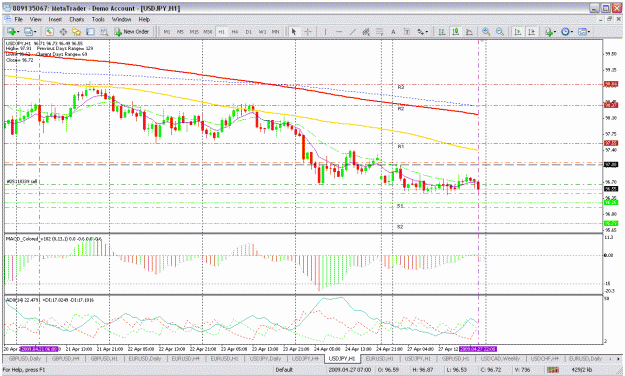The width and height of the screenshot is (625, 376).
Task: Set timeframe to M5
Action: click(x=180, y=31)
